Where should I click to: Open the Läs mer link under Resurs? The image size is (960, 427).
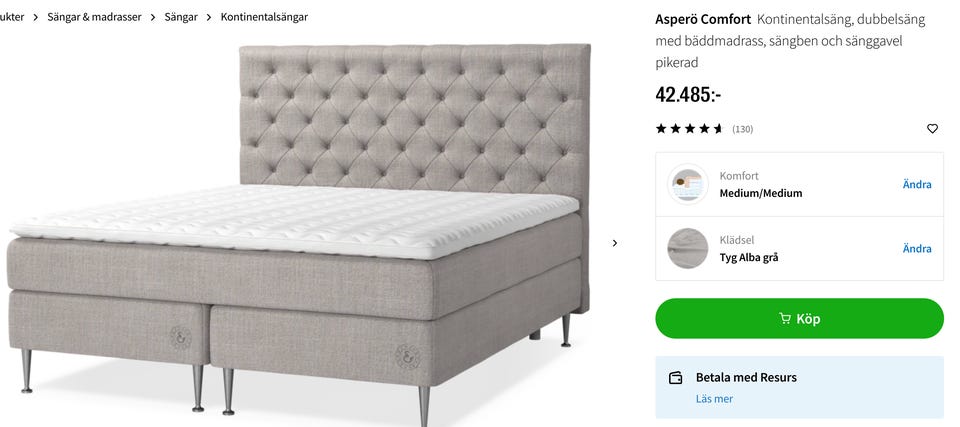coord(714,399)
